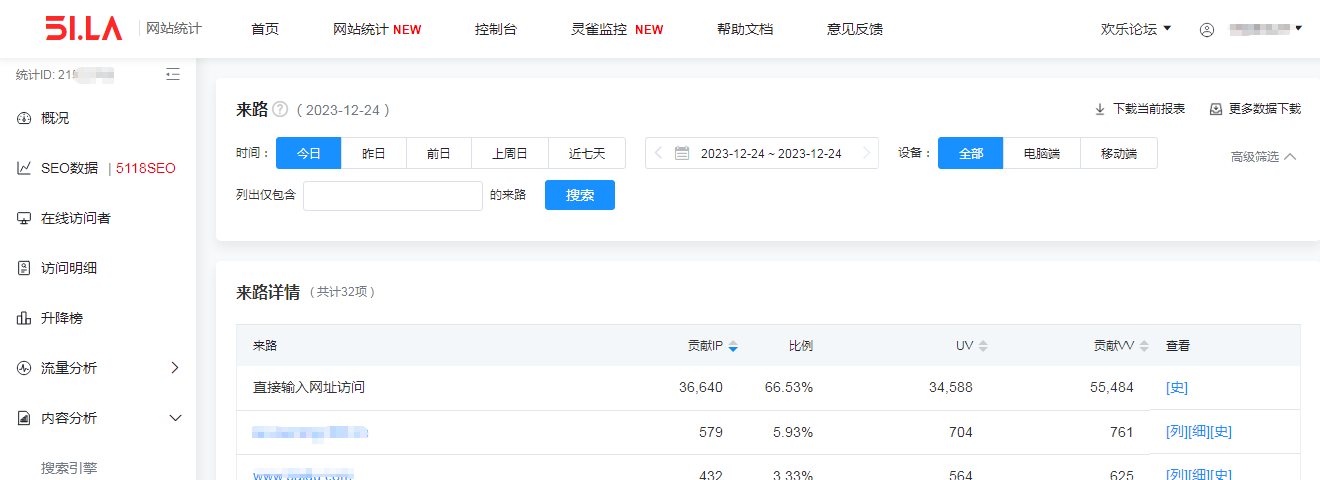
Task: Open the 控制台 top menu item
Action: point(496,29)
